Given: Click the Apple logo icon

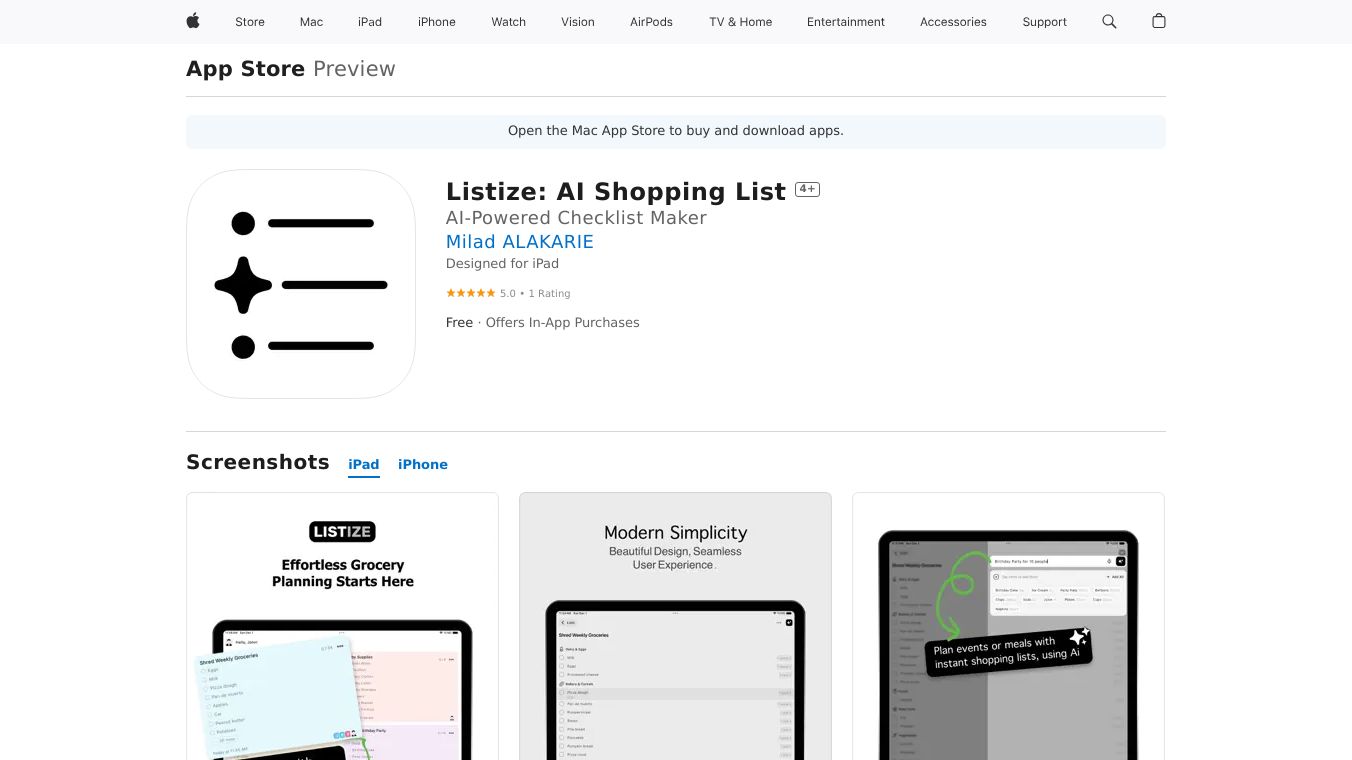Looking at the screenshot, I should pyautogui.click(x=193, y=21).
